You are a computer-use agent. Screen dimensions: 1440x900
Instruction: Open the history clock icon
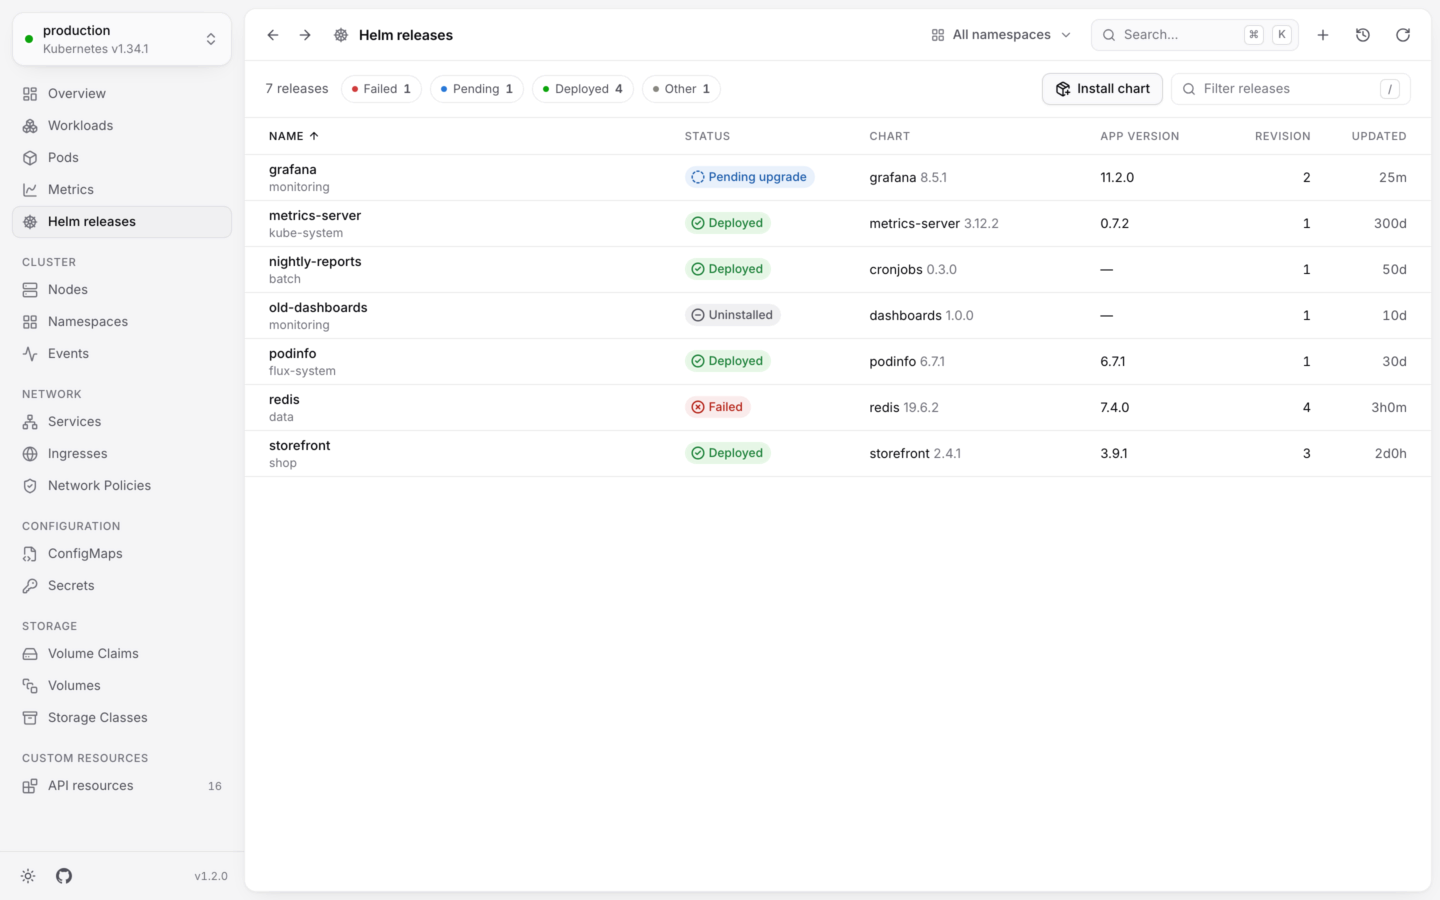(x=1363, y=35)
